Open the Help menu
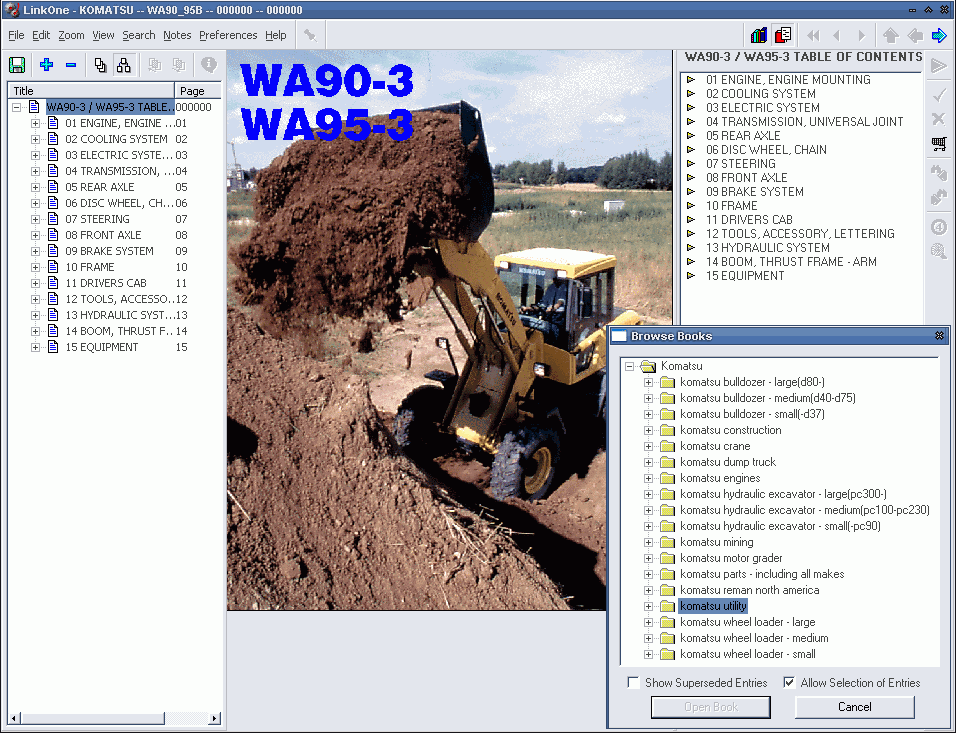956x733 pixels. [276, 35]
